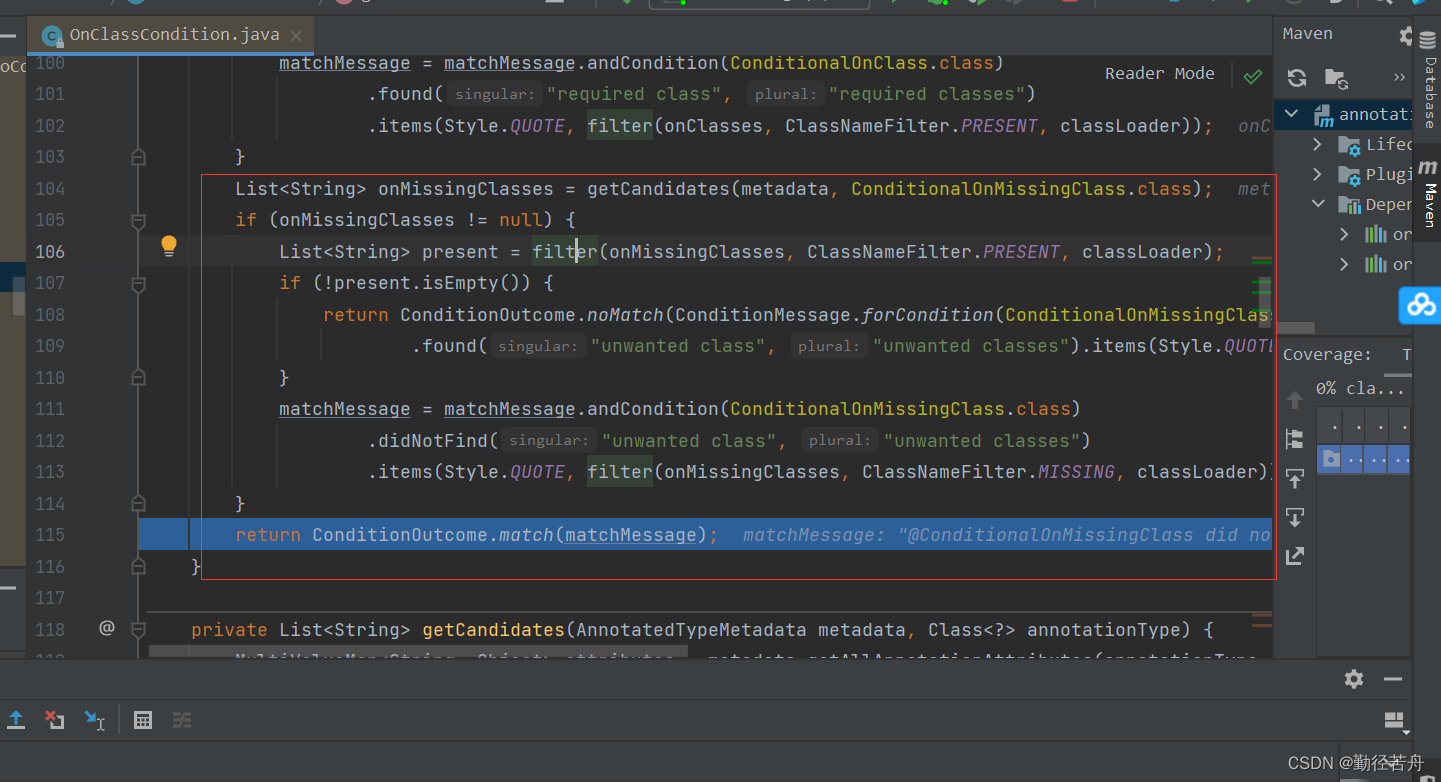Expand the Plugins node in Maven tree
This screenshot has height=782, width=1441.
(1318, 175)
